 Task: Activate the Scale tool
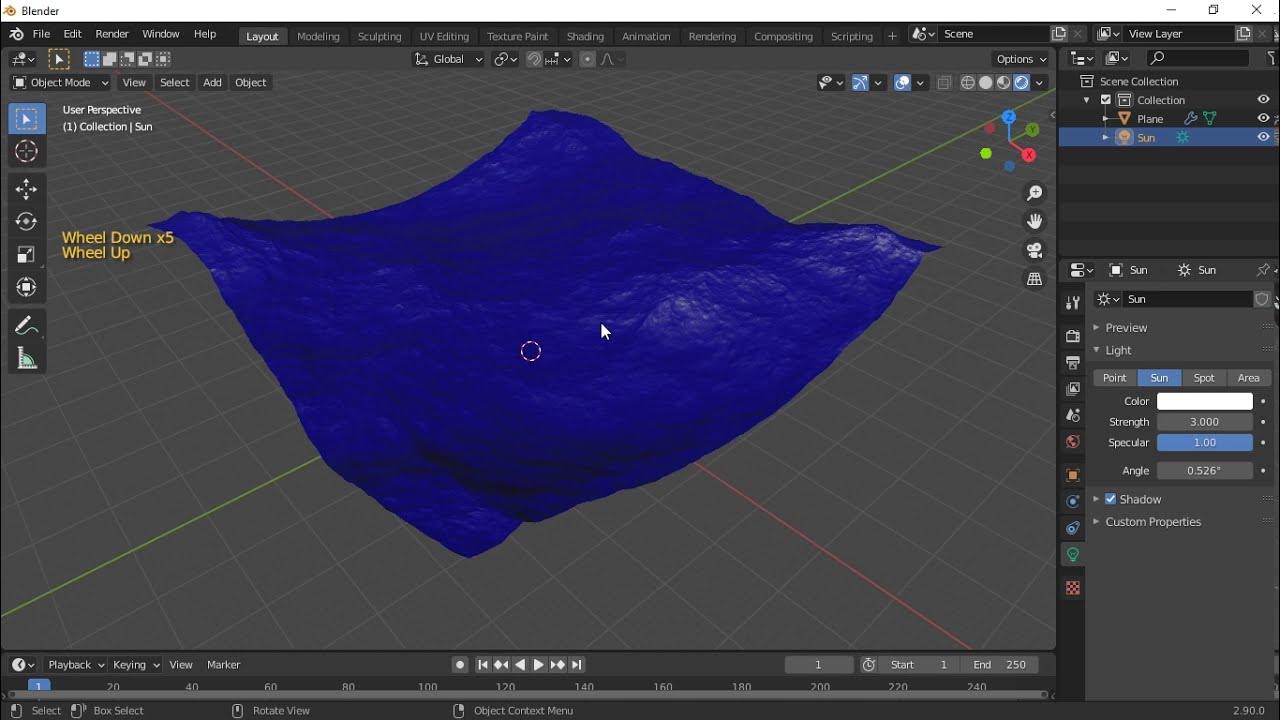click(27, 255)
